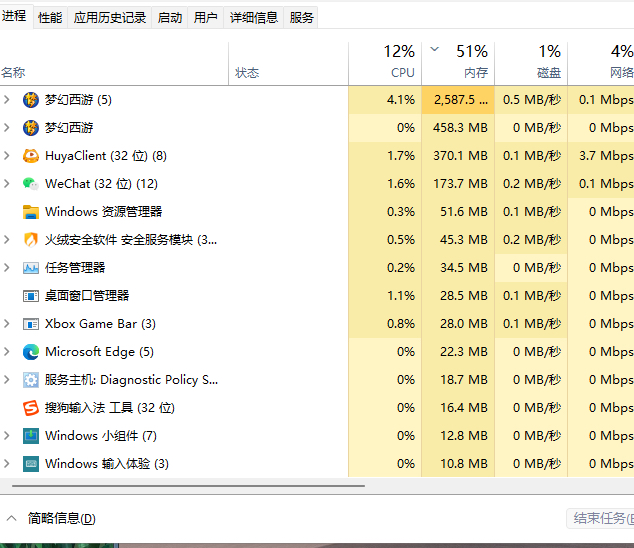The image size is (634, 548).
Task: Sort processes by CPU column
Action: point(385,64)
